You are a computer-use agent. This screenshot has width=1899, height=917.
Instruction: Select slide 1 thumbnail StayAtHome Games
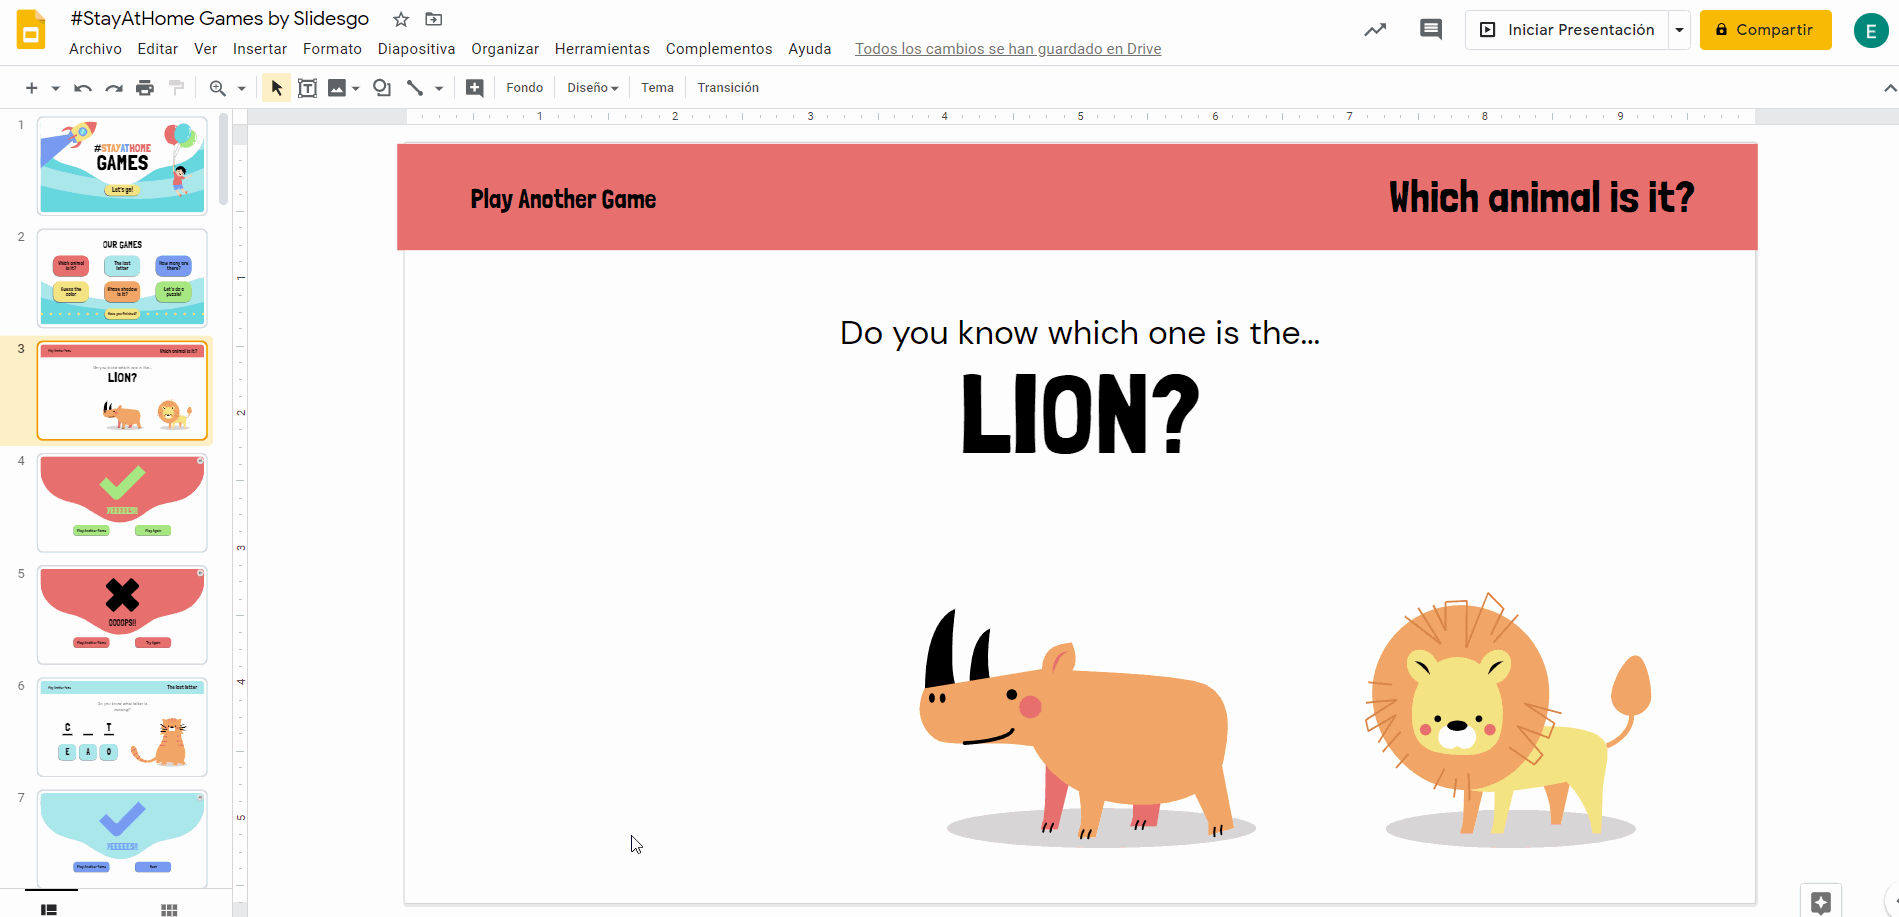click(x=122, y=166)
